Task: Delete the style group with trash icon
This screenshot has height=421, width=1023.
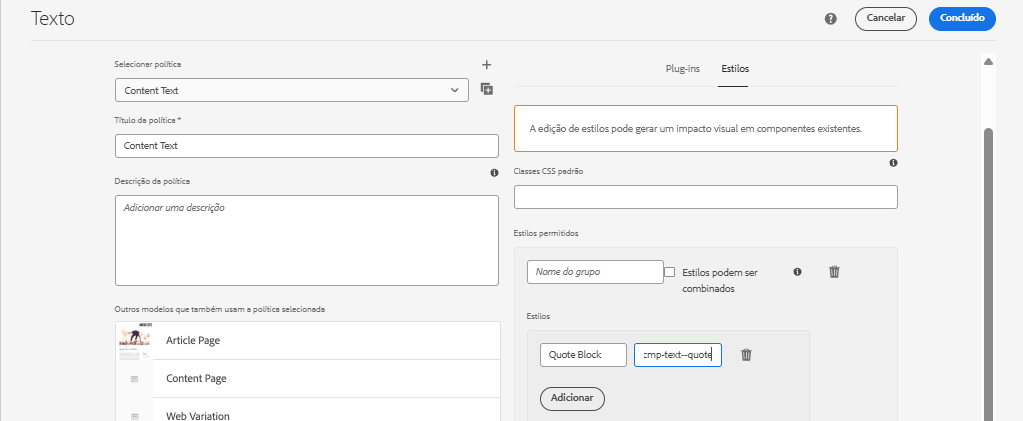Action: (834, 272)
